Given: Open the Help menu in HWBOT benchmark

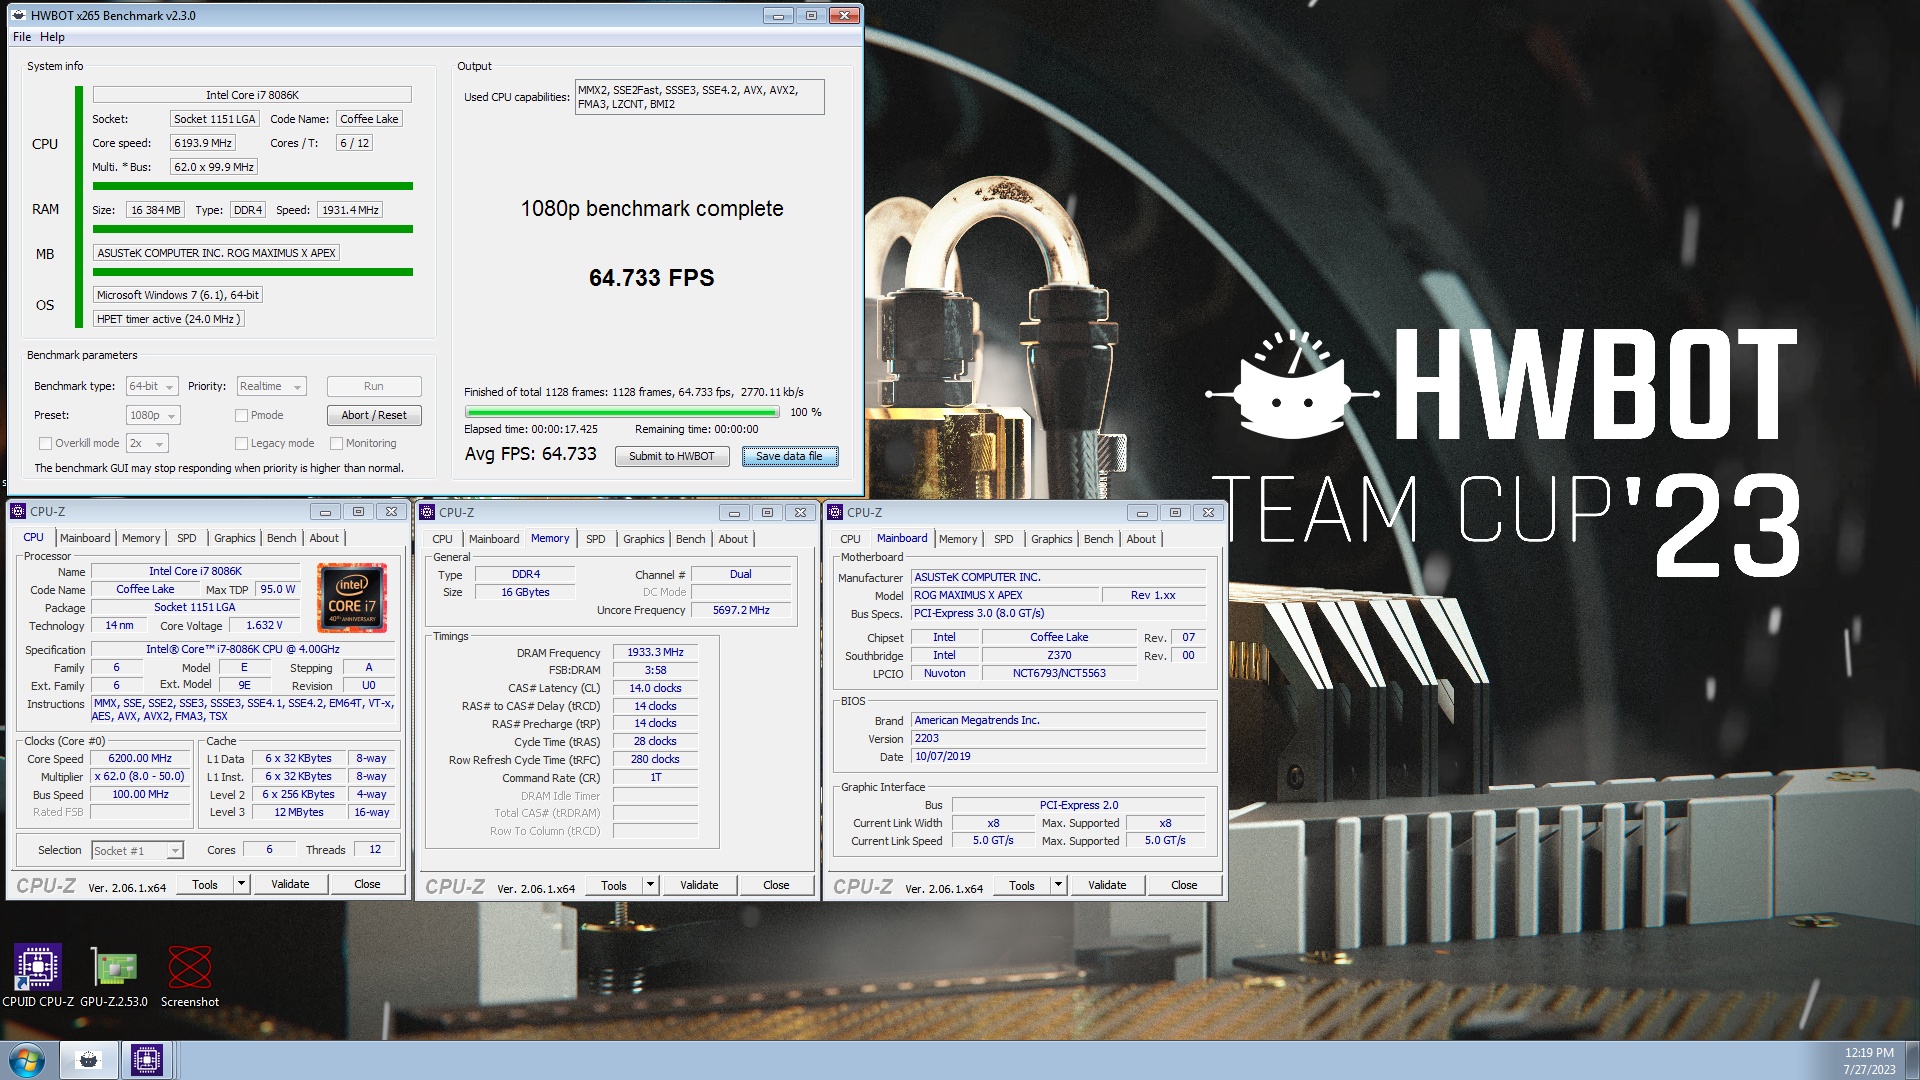Looking at the screenshot, I should [52, 37].
